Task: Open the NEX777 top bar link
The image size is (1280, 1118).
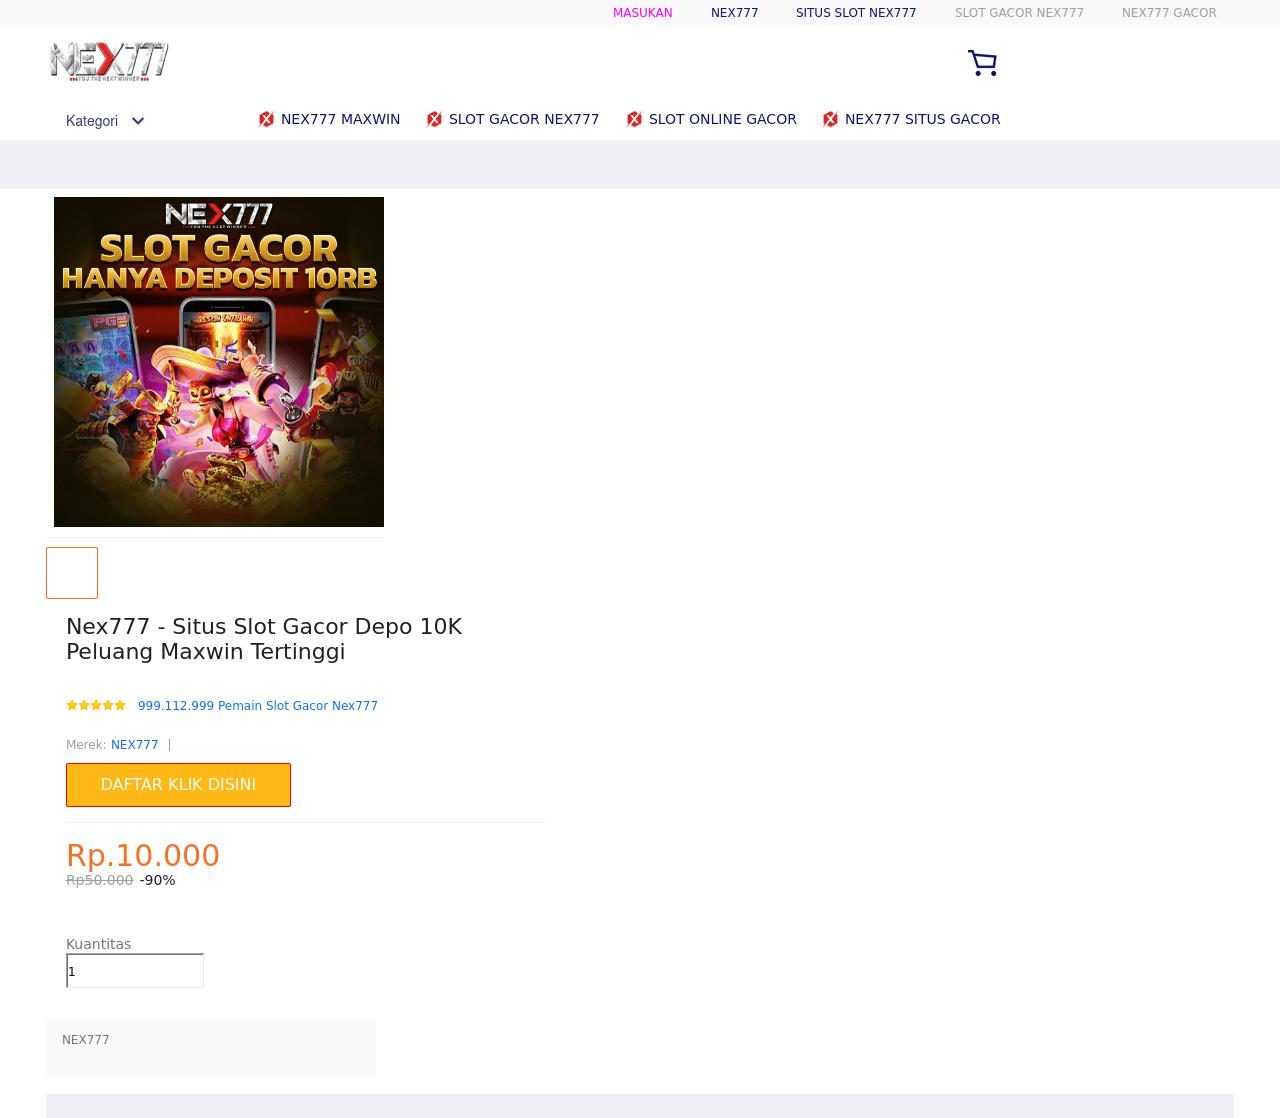Action: pos(734,13)
